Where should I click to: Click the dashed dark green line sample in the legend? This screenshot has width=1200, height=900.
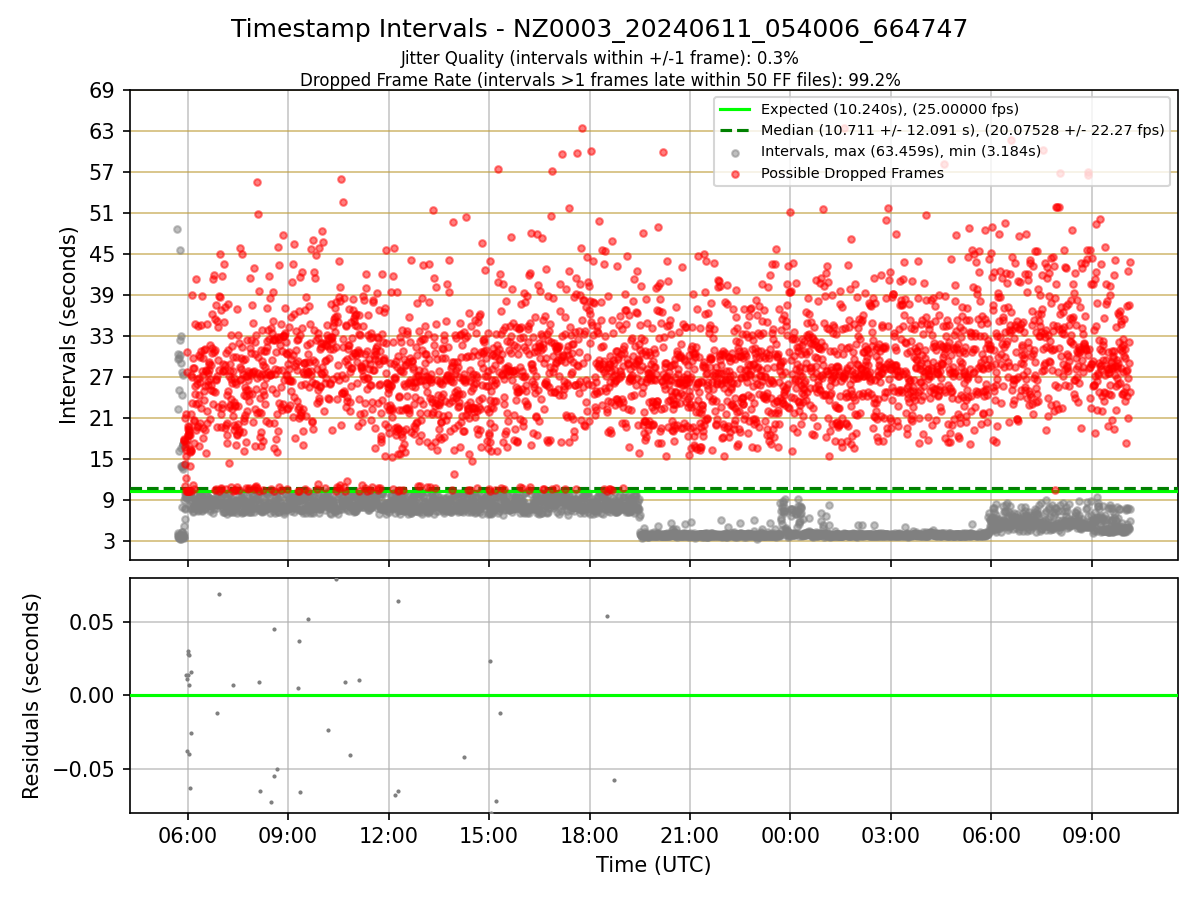735,130
